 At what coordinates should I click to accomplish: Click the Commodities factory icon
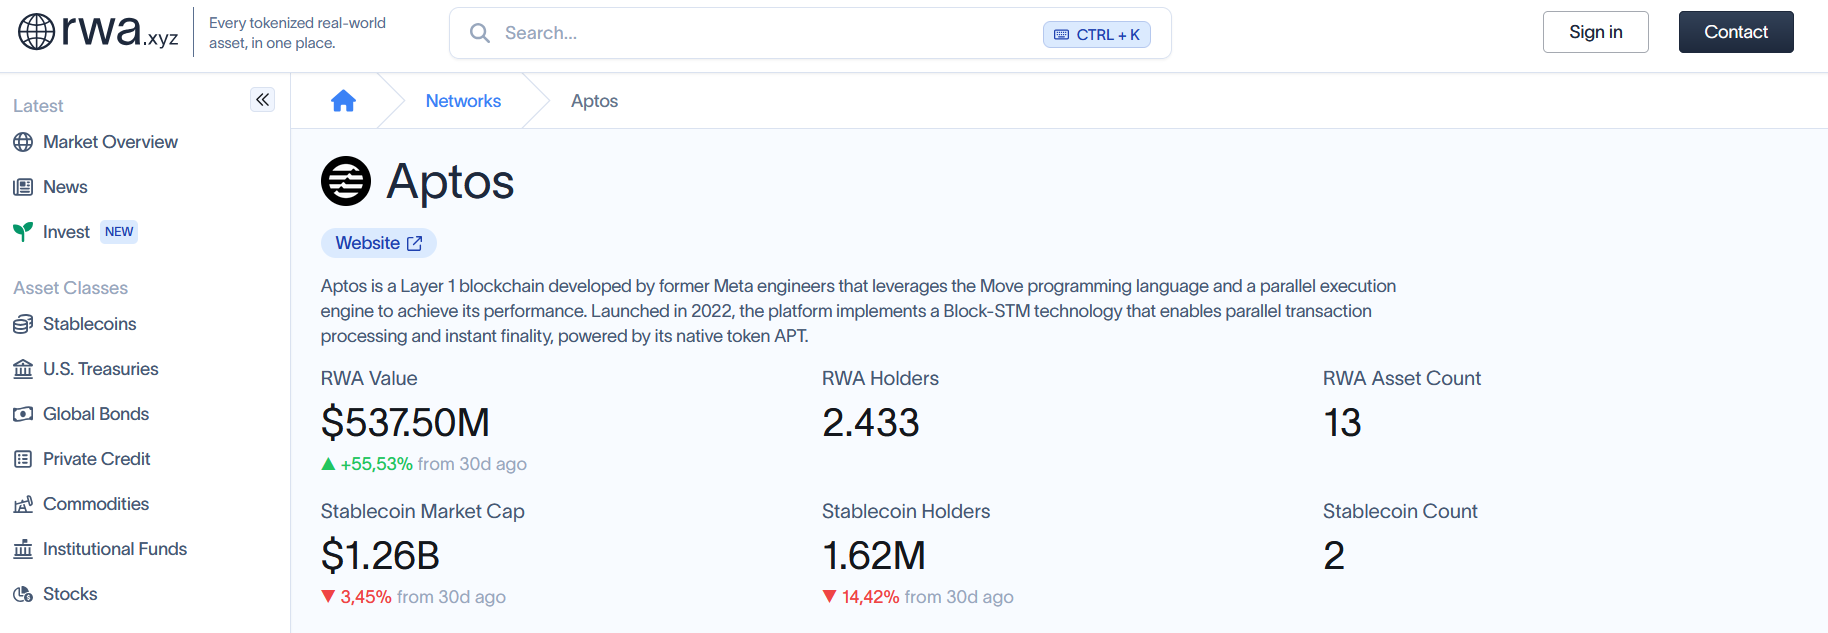click(x=23, y=504)
